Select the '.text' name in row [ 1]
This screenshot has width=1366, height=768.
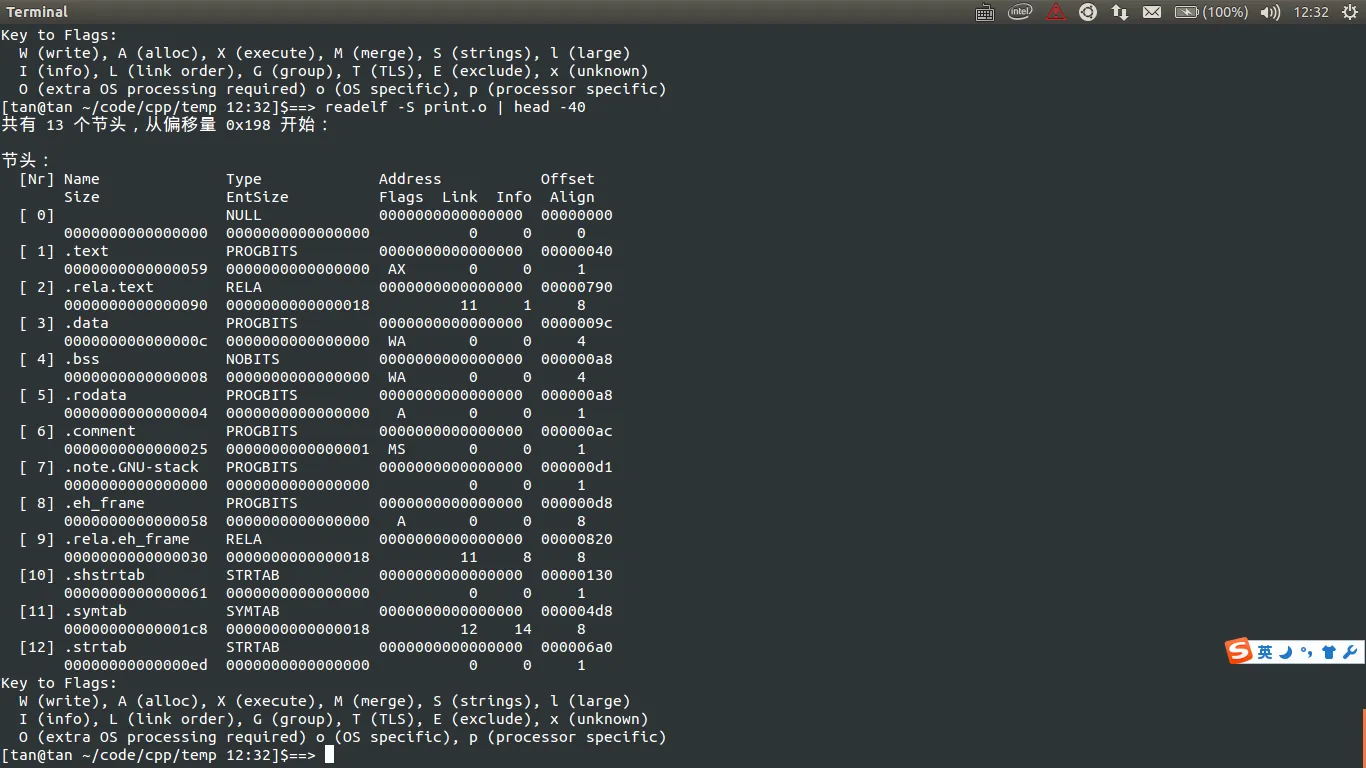pos(86,251)
